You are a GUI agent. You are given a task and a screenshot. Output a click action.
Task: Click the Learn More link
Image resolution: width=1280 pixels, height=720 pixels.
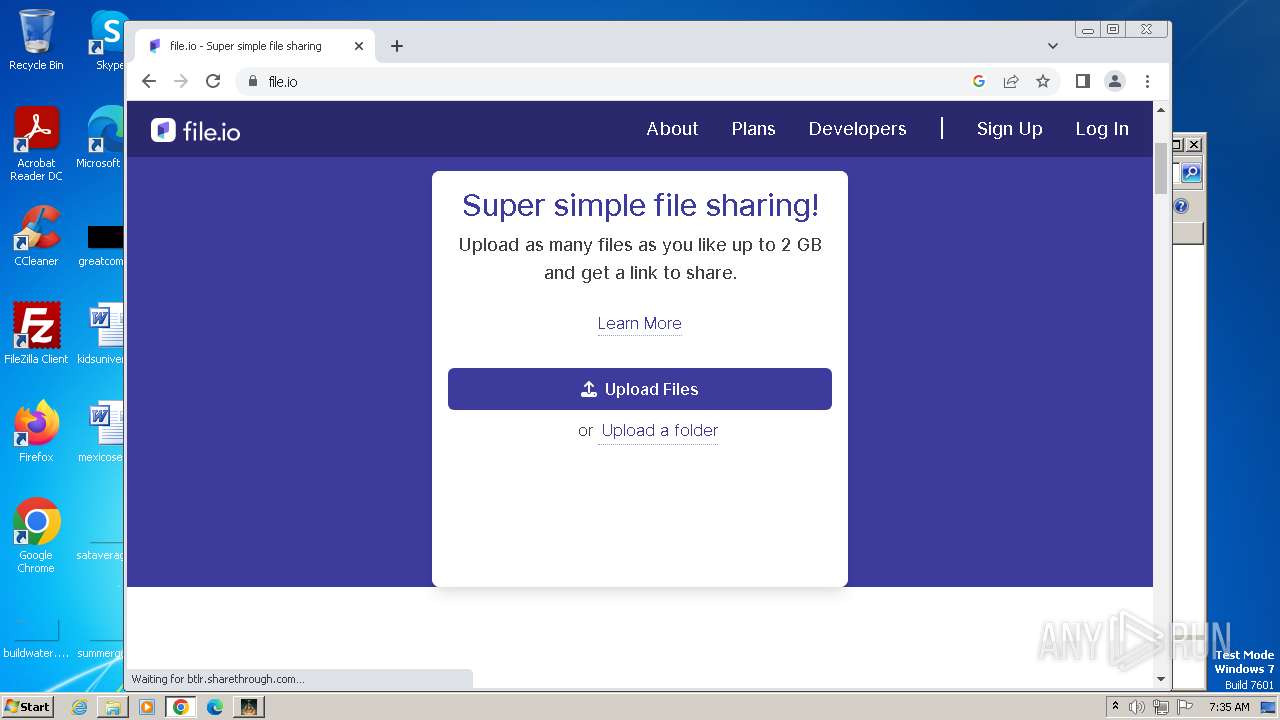pyautogui.click(x=639, y=323)
